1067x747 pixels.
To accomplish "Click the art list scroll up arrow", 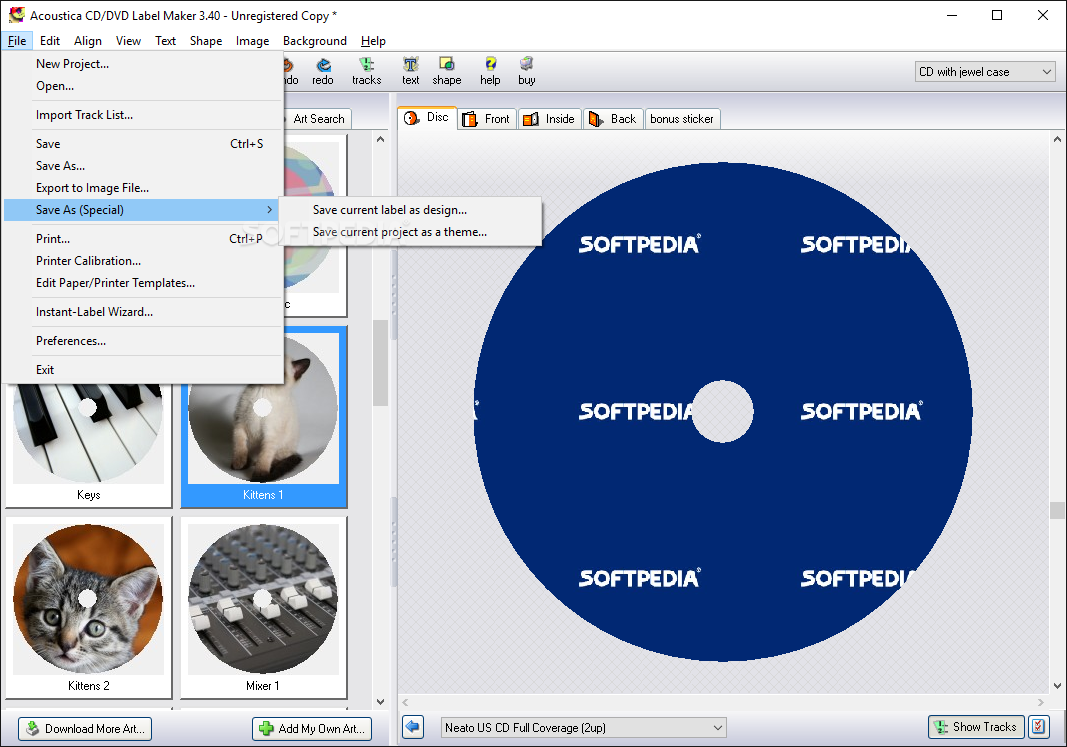I will pos(380,139).
